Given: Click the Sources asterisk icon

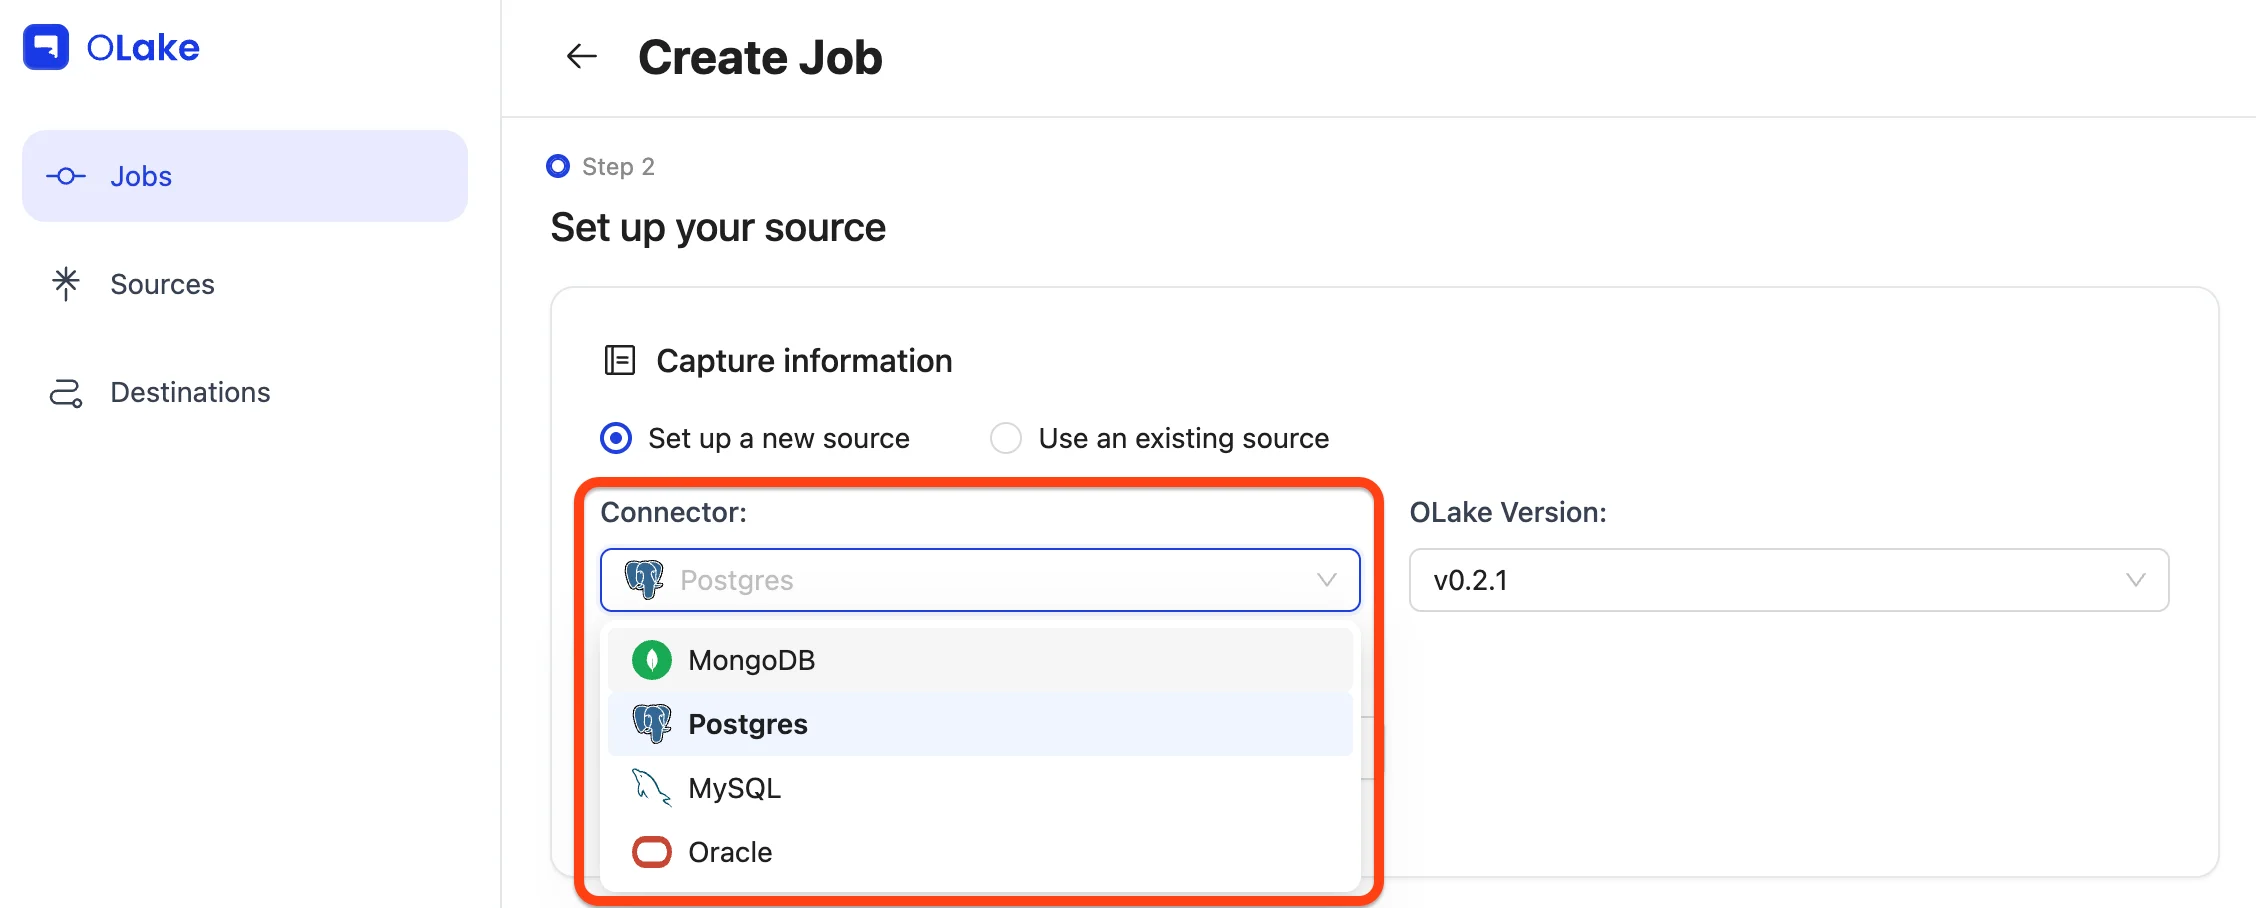Looking at the screenshot, I should pyautogui.click(x=66, y=284).
